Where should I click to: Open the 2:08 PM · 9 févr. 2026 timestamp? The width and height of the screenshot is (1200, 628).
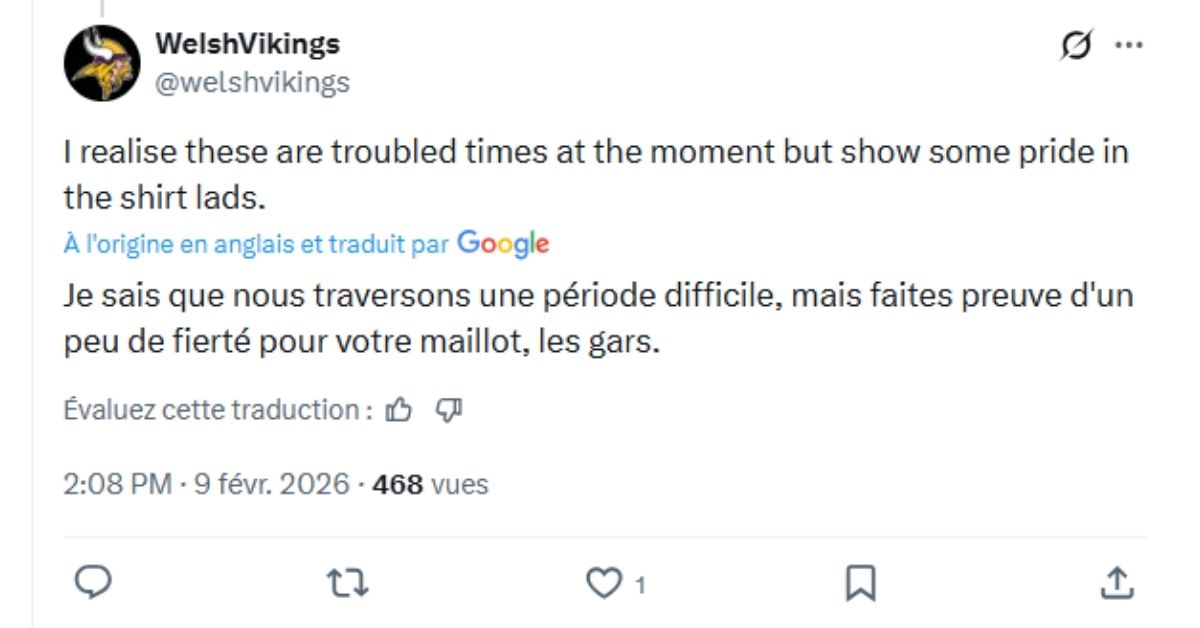(x=206, y=485)
